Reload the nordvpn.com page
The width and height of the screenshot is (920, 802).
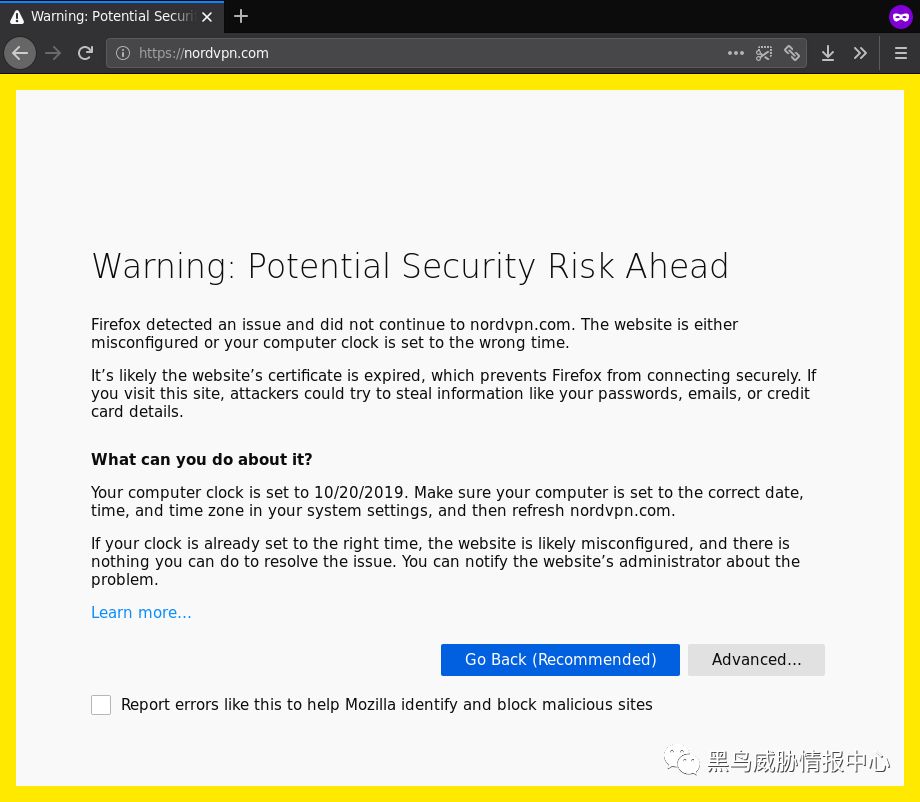[86, 53]
